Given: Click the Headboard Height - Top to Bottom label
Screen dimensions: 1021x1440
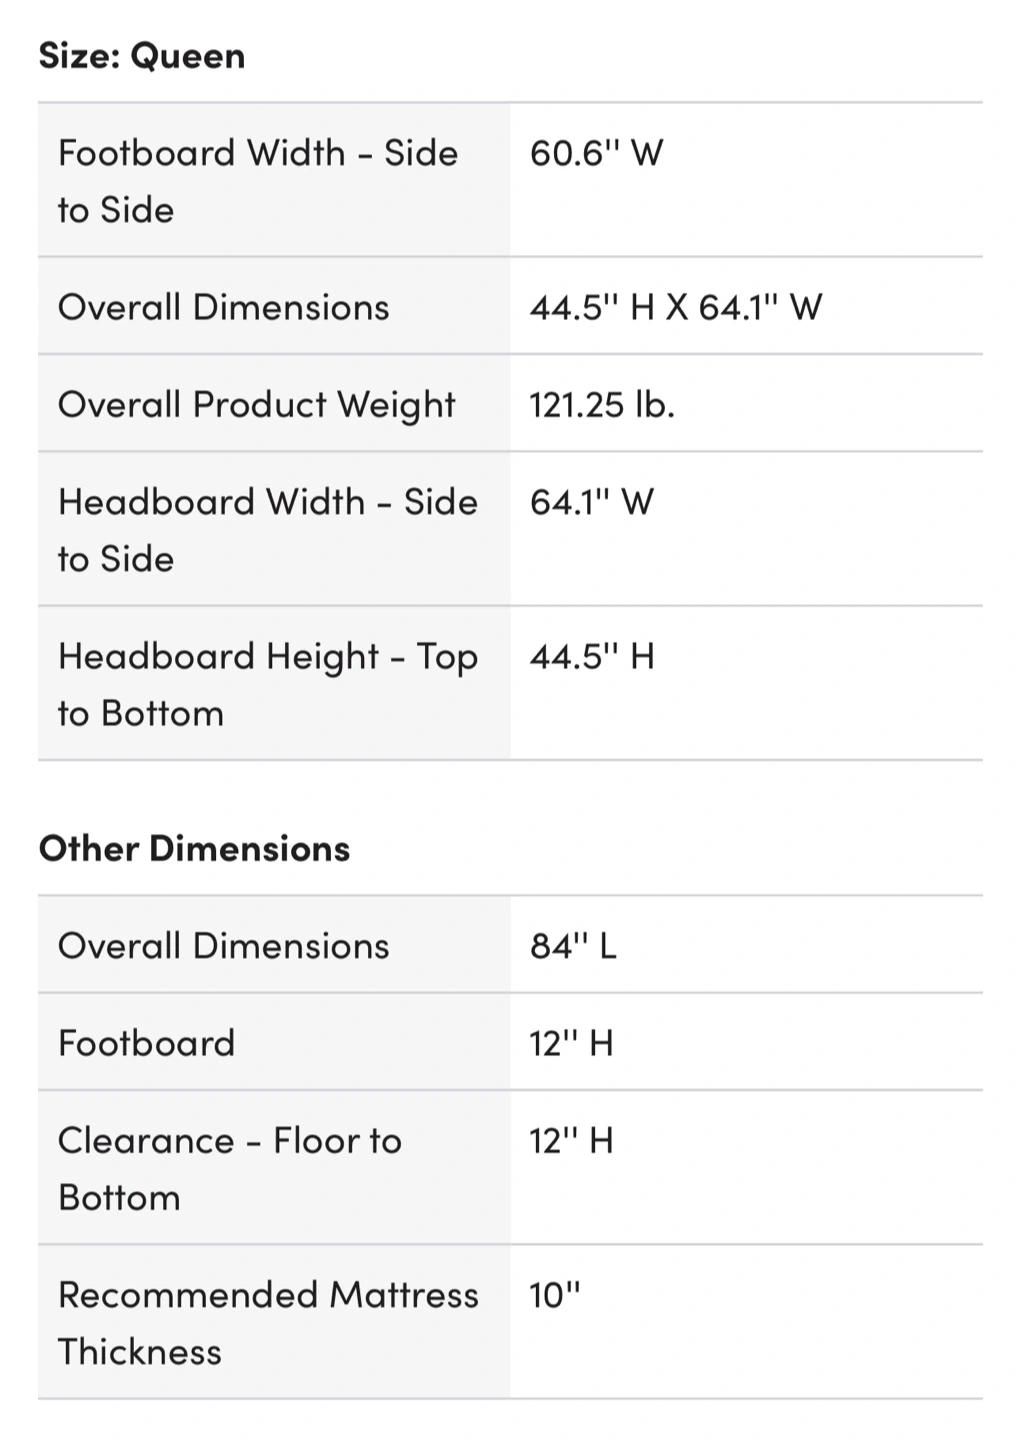Looking at the screenshot, I should click(x=267, y=684).
